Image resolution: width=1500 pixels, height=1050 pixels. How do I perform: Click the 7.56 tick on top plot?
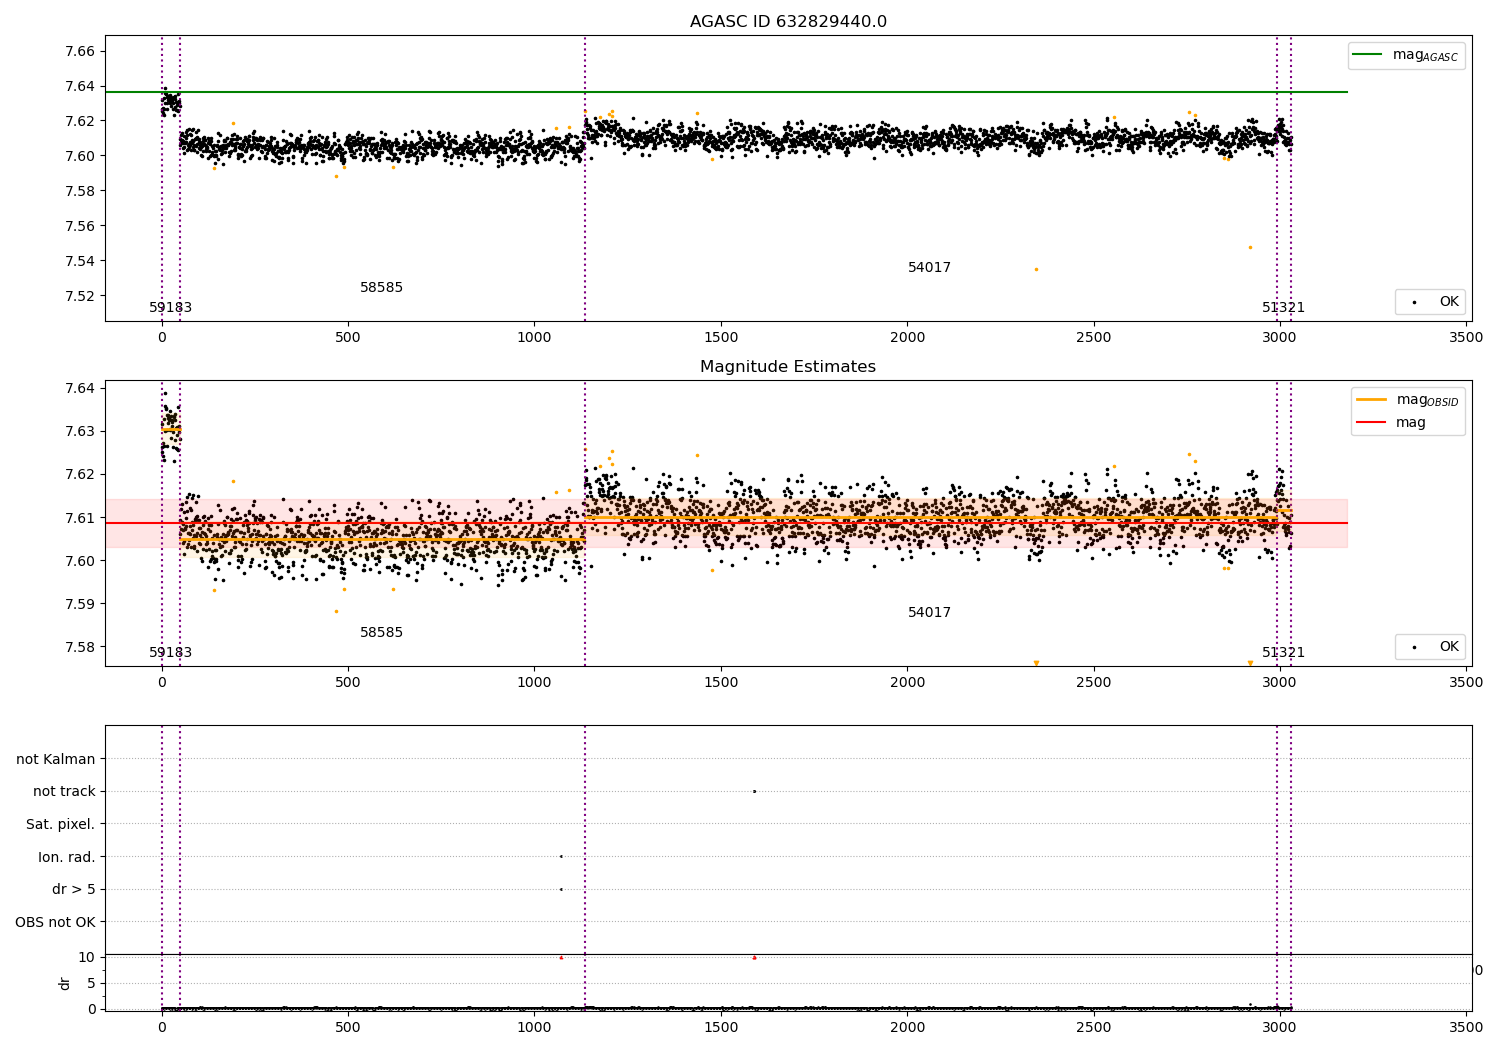tap(80, 226)
